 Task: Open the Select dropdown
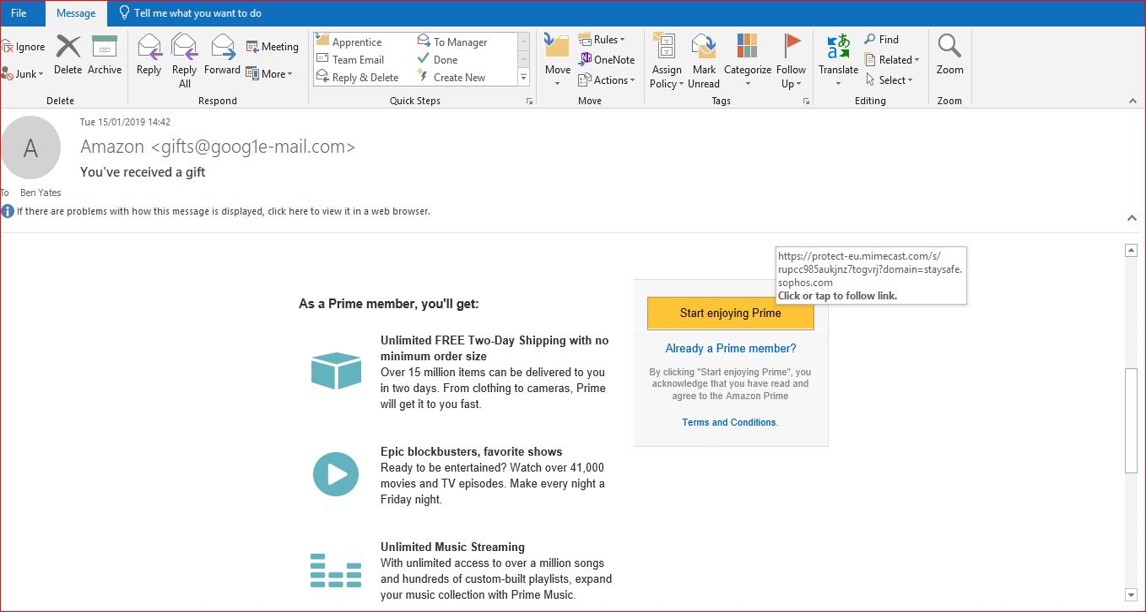tap(889, 80)
